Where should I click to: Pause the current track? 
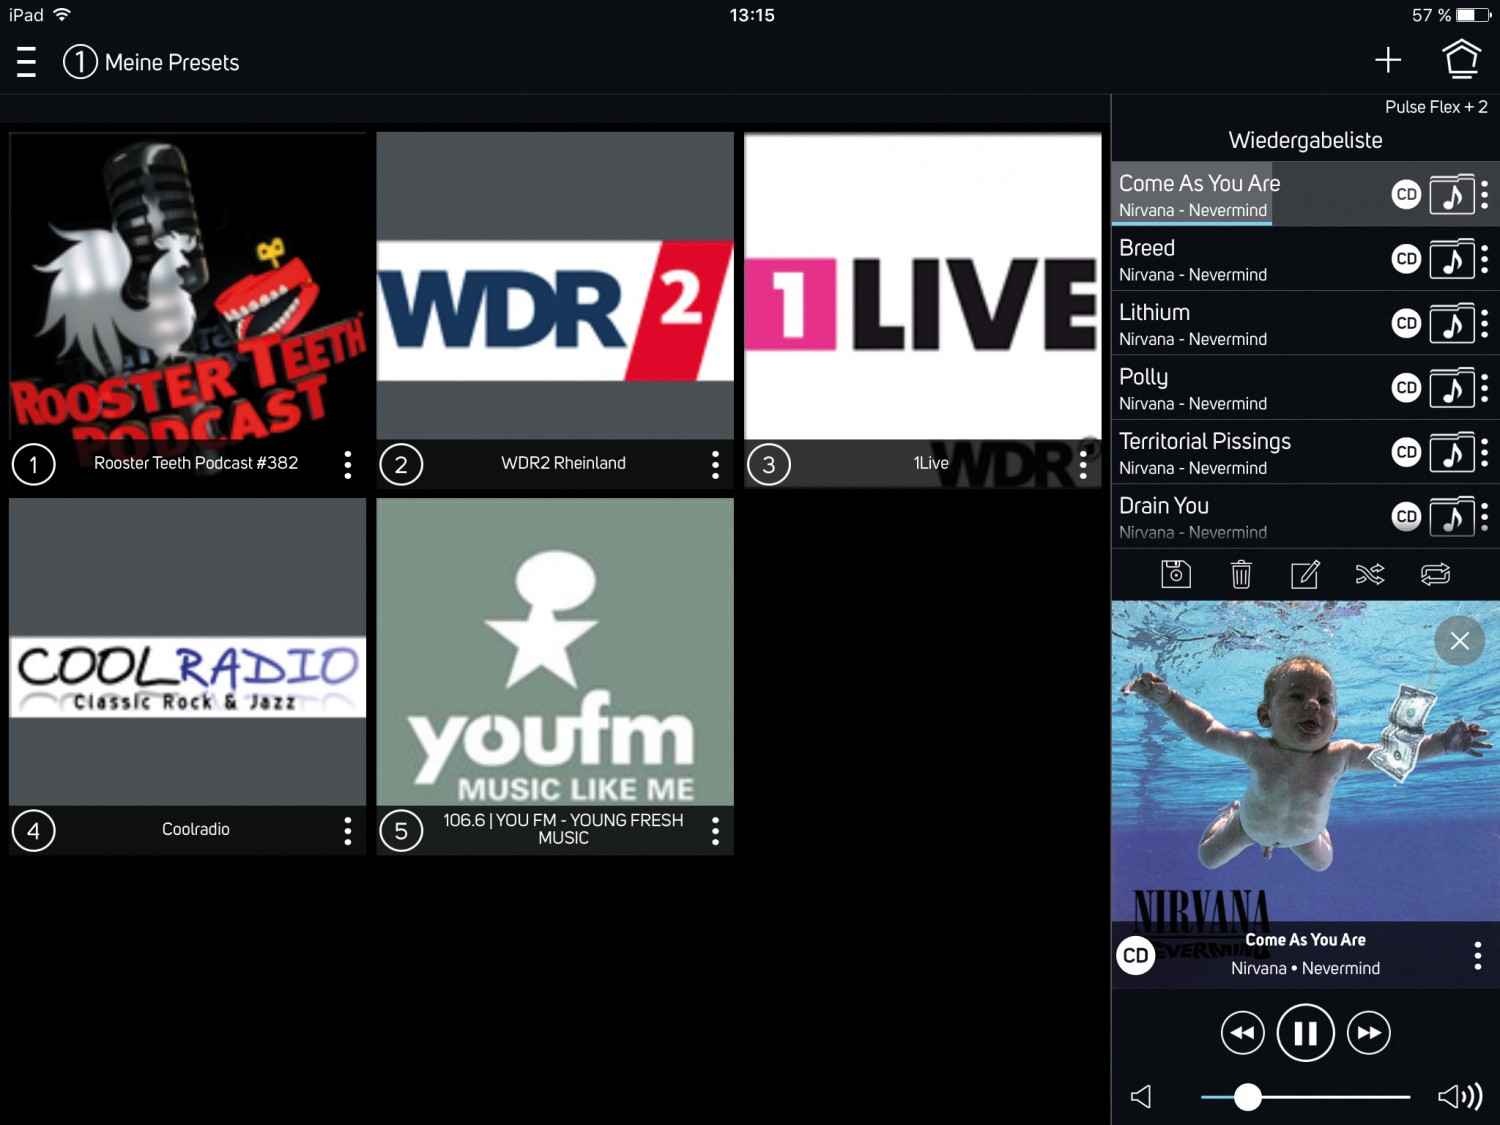(x=1305, y=1033)
